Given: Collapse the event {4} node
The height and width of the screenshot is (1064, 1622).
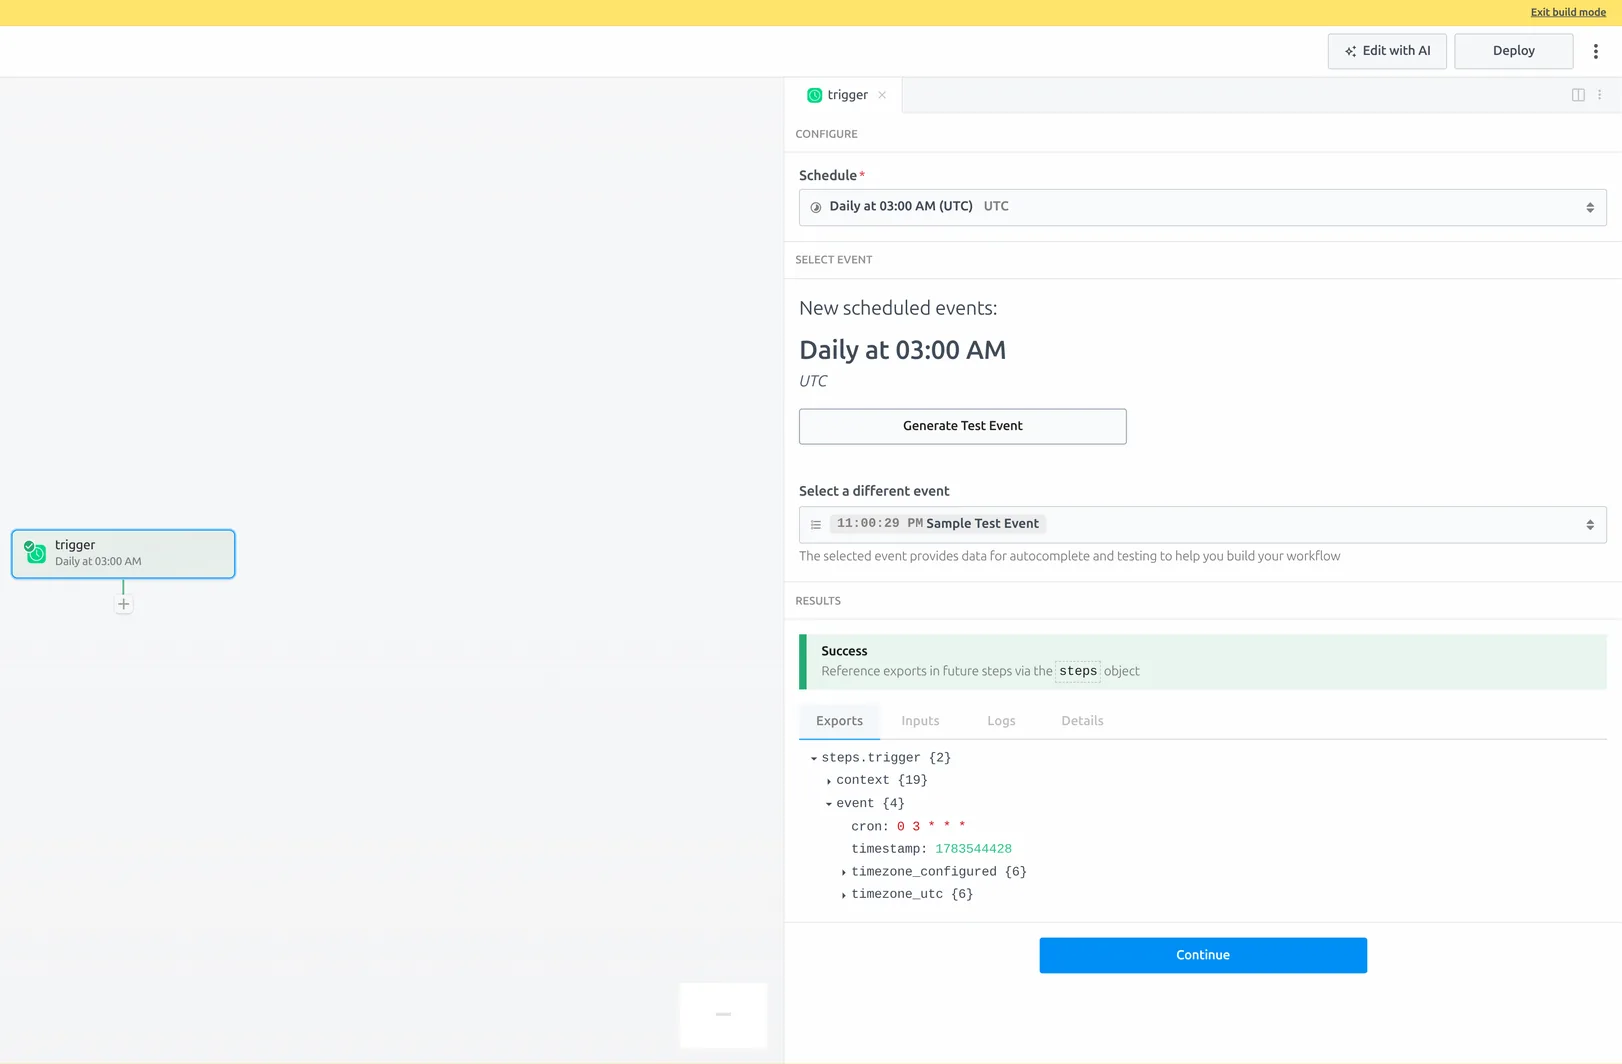Looking at the screenshot, I should coord(829,804).
